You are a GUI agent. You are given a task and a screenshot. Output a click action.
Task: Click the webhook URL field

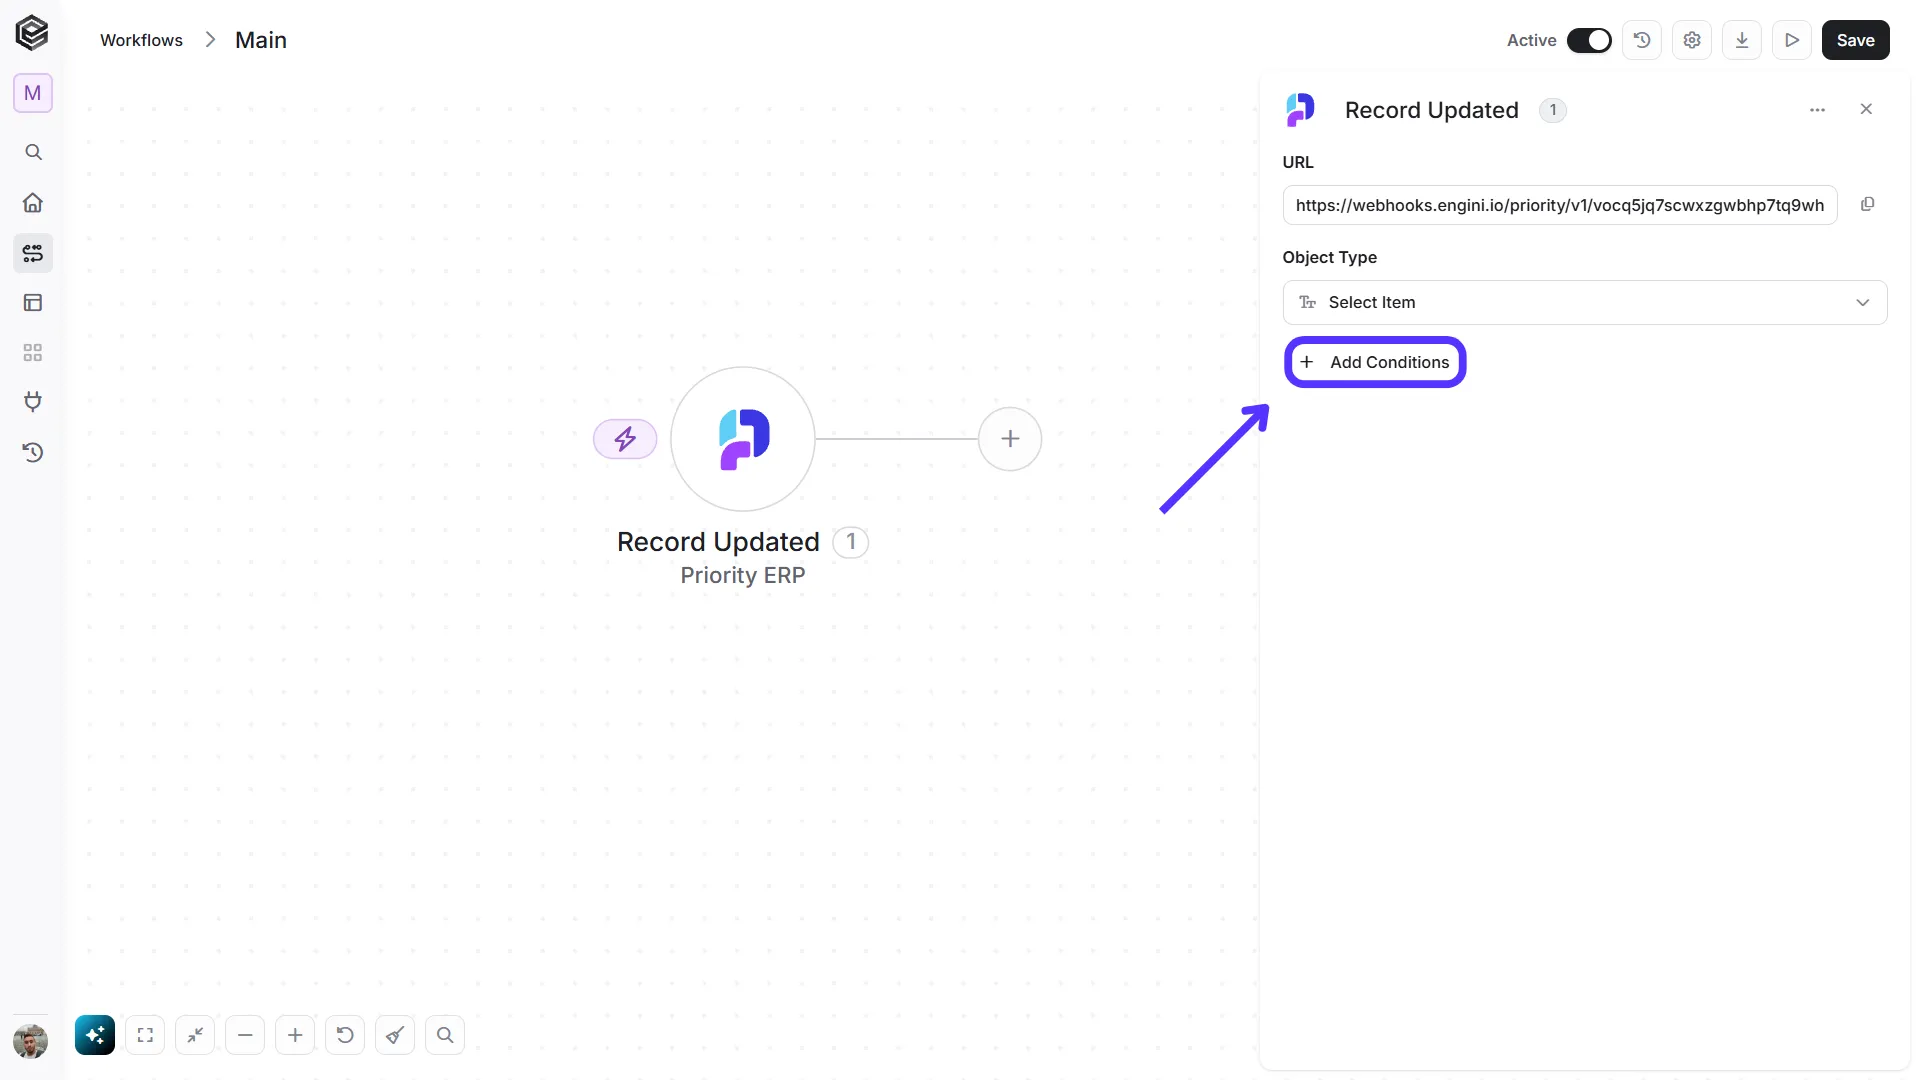pyautogui.click(x=1560, y=205)
